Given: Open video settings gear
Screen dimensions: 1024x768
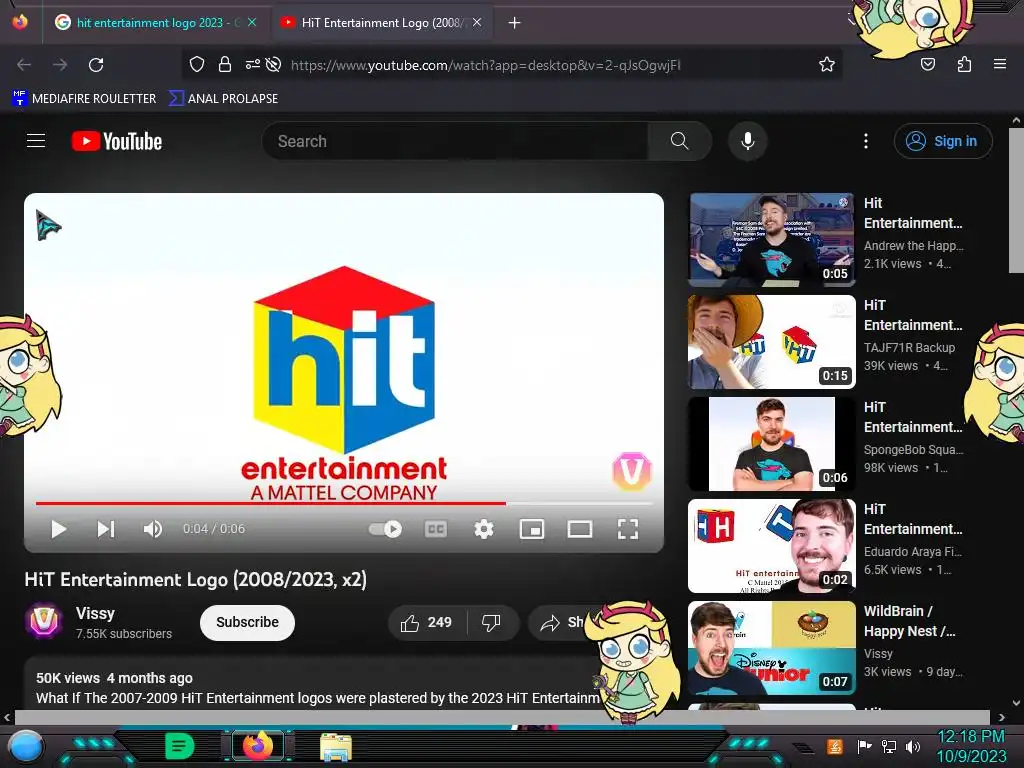Looking at the screenshot, I should [484, 529].
